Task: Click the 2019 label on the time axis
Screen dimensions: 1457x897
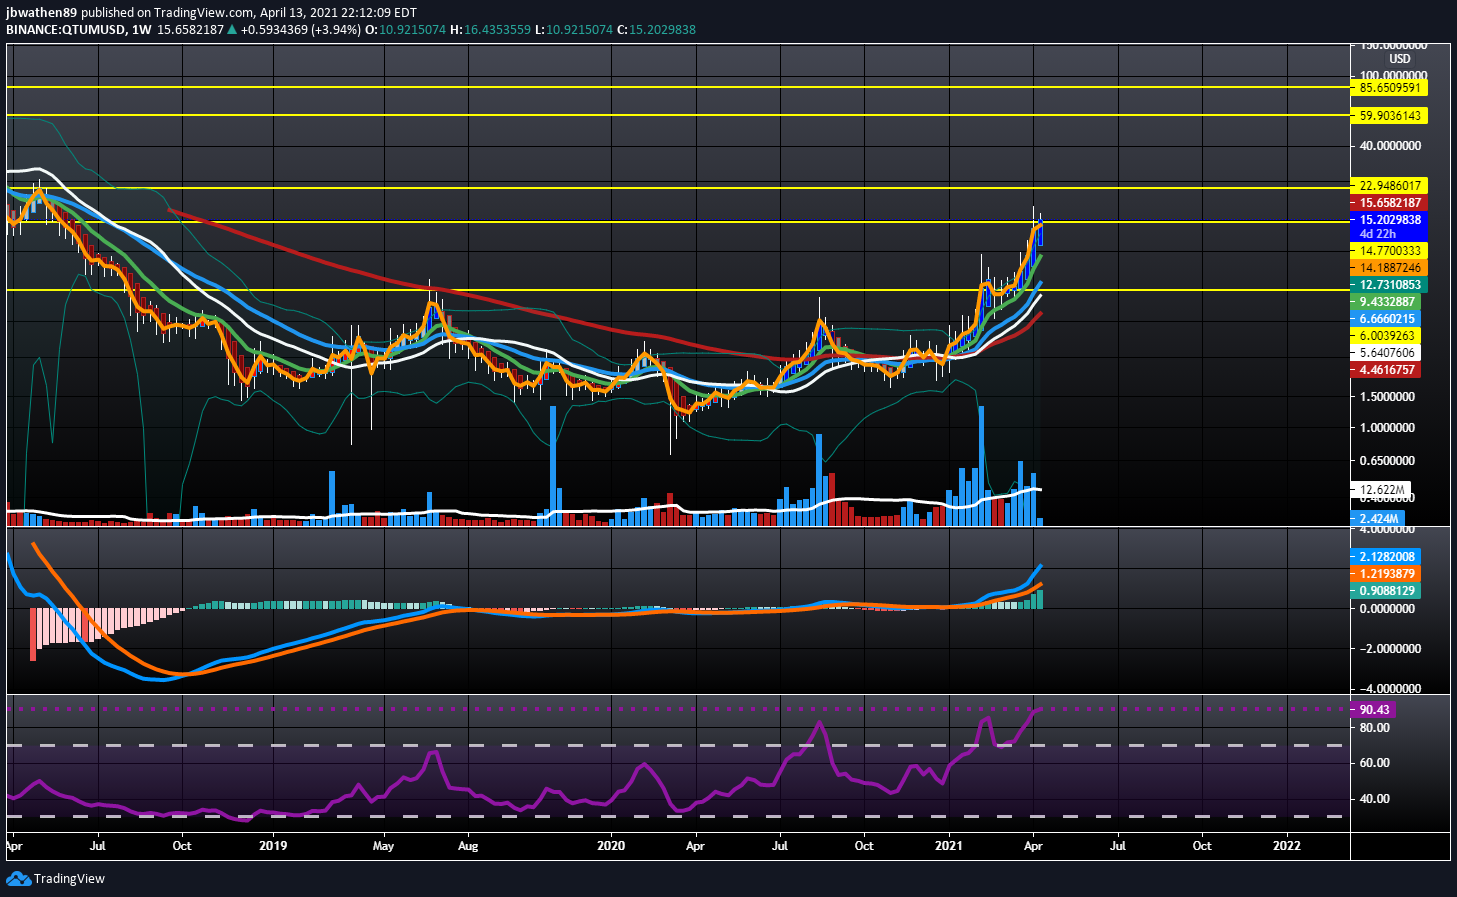Action: (x=273, y=846)
